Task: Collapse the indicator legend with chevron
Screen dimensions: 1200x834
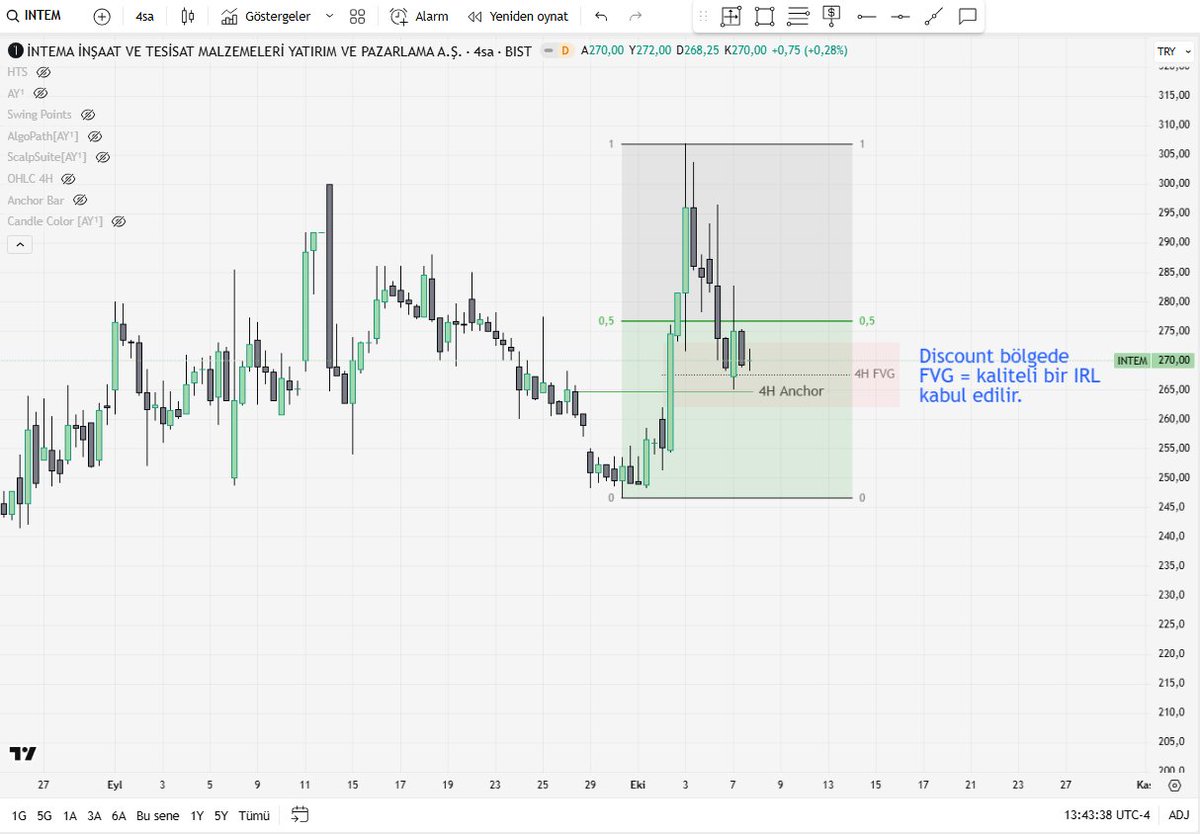Action: pyautogui.click(x=18, y=245)
